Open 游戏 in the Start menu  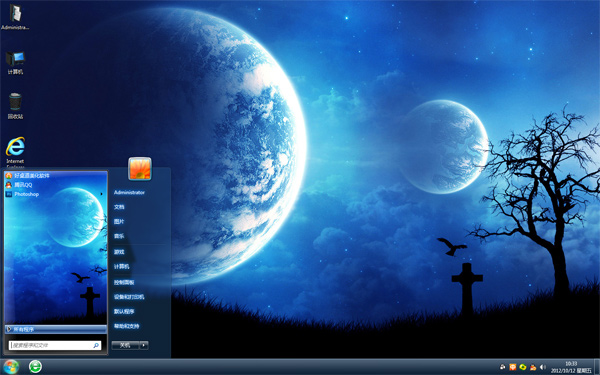(x=119, y=252)
